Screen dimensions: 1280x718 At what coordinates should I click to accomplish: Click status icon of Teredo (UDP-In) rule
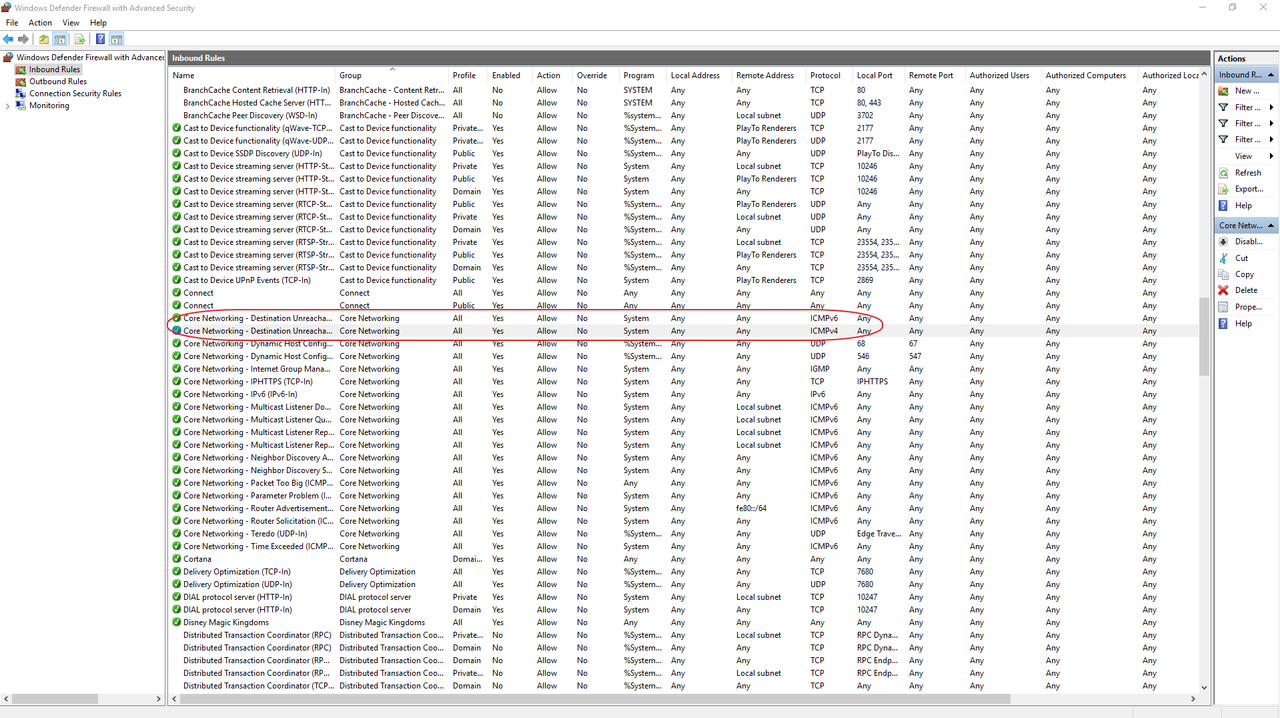(x=177, y=534)
